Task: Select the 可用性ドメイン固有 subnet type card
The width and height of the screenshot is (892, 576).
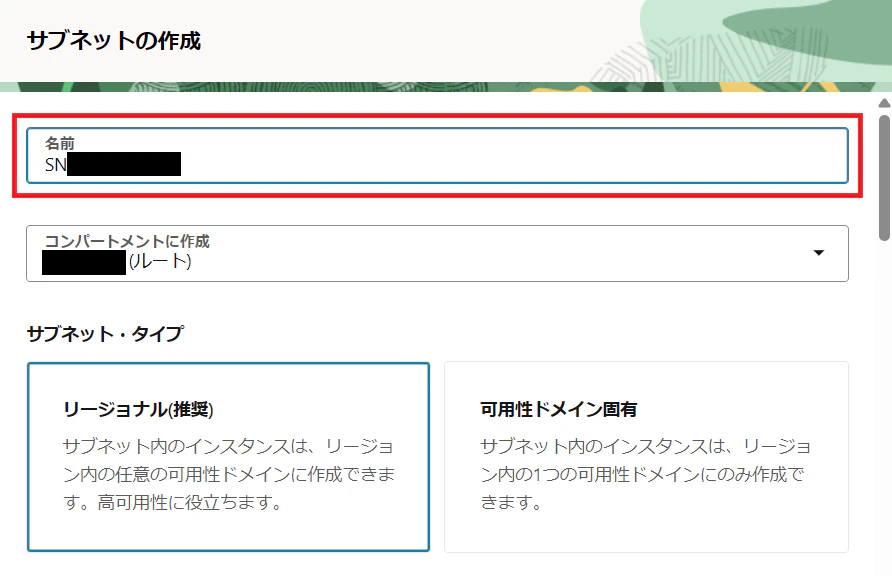Action: (646, 457)
